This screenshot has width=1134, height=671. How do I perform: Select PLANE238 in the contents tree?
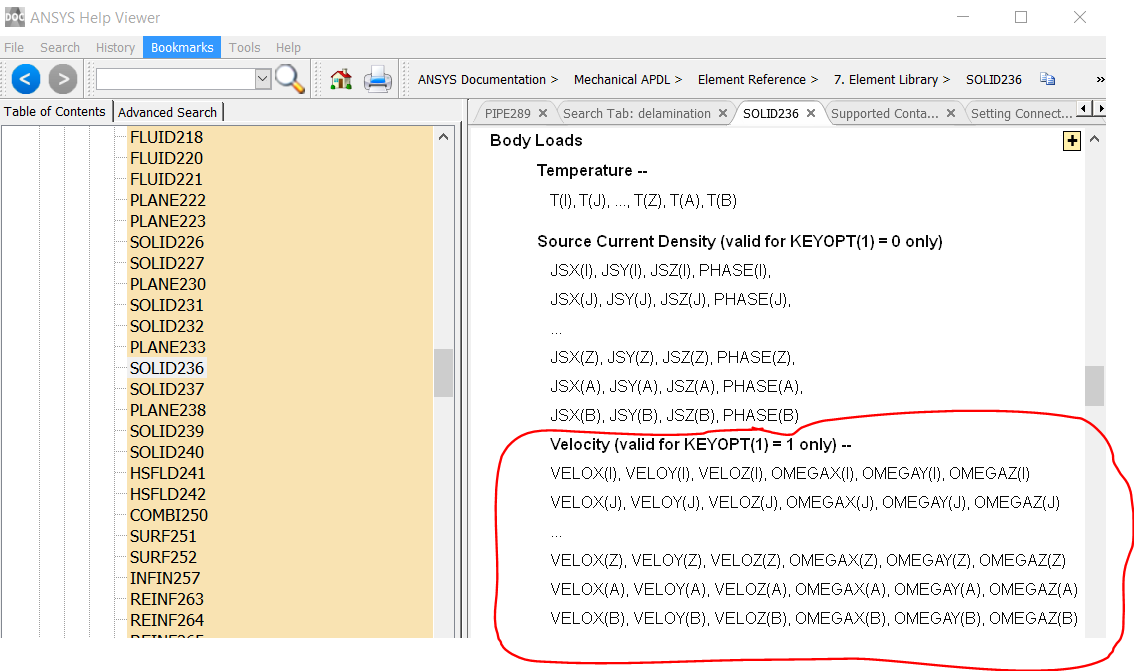(x=168, y=410)
